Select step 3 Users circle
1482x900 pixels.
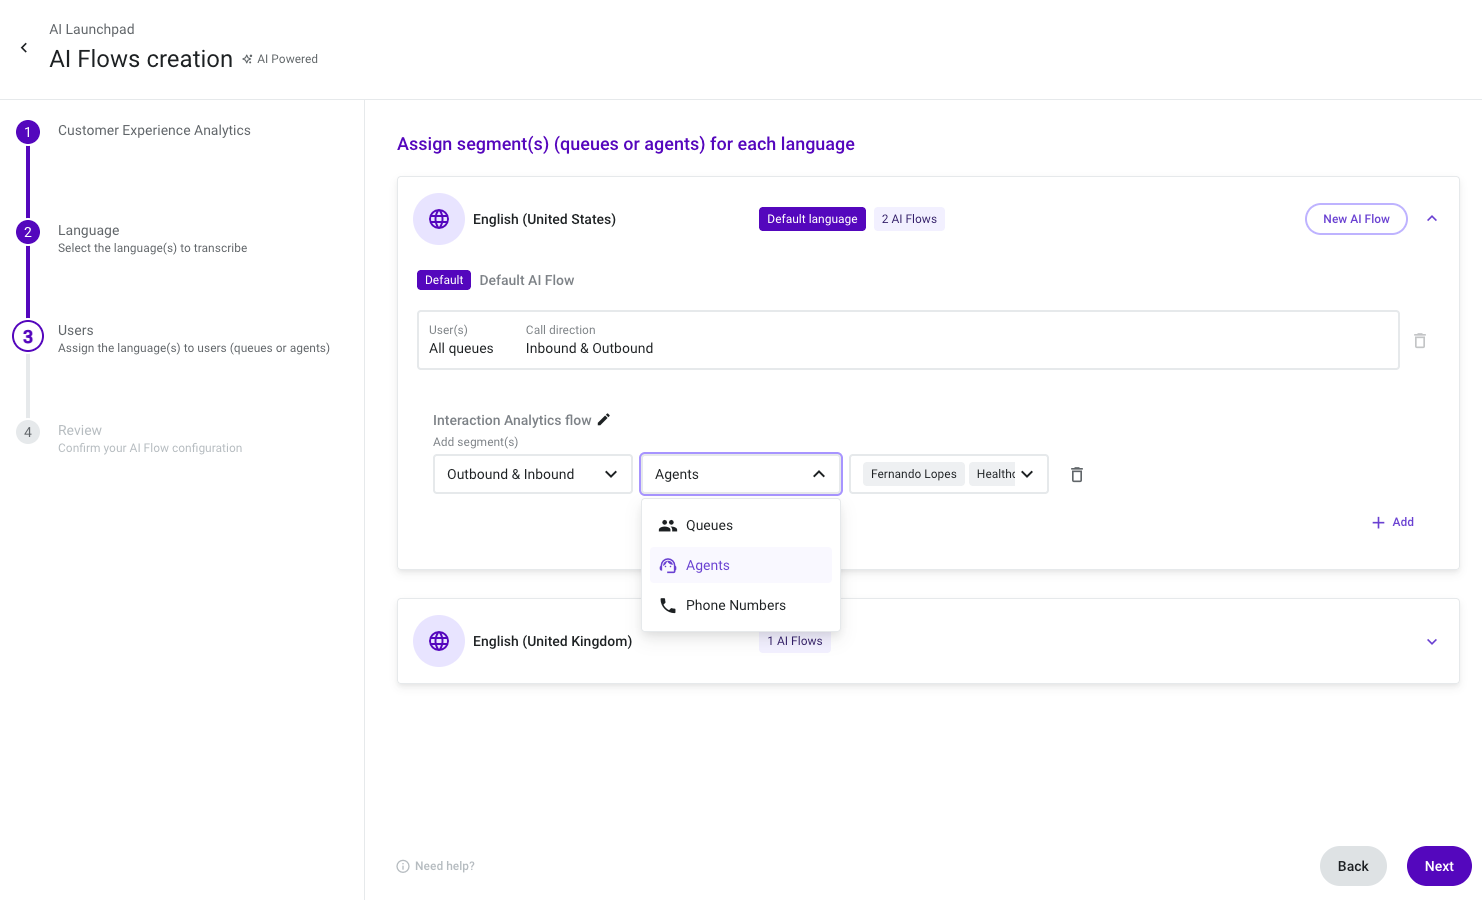28,336
